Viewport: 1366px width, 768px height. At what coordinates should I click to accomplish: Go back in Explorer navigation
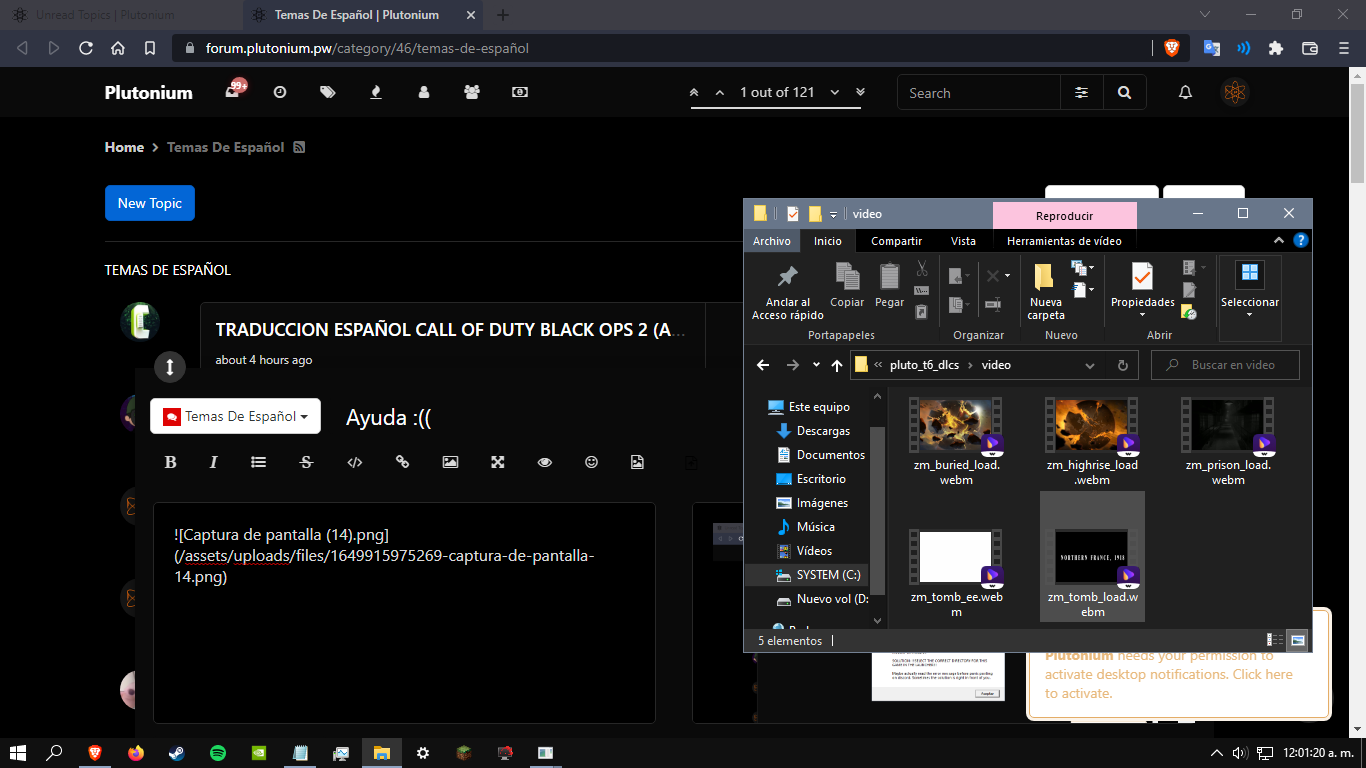763,365
